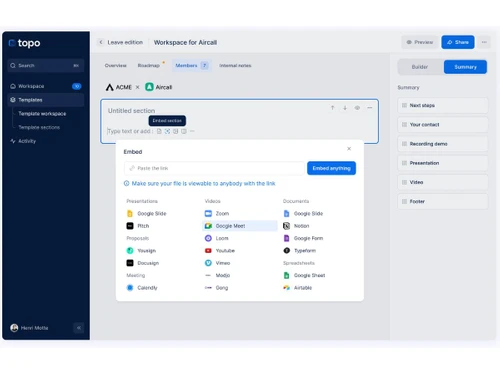Open section more options menu icon
Image resolution: width=500 pixels, height=375 pixels.
(x=370, y=108)
